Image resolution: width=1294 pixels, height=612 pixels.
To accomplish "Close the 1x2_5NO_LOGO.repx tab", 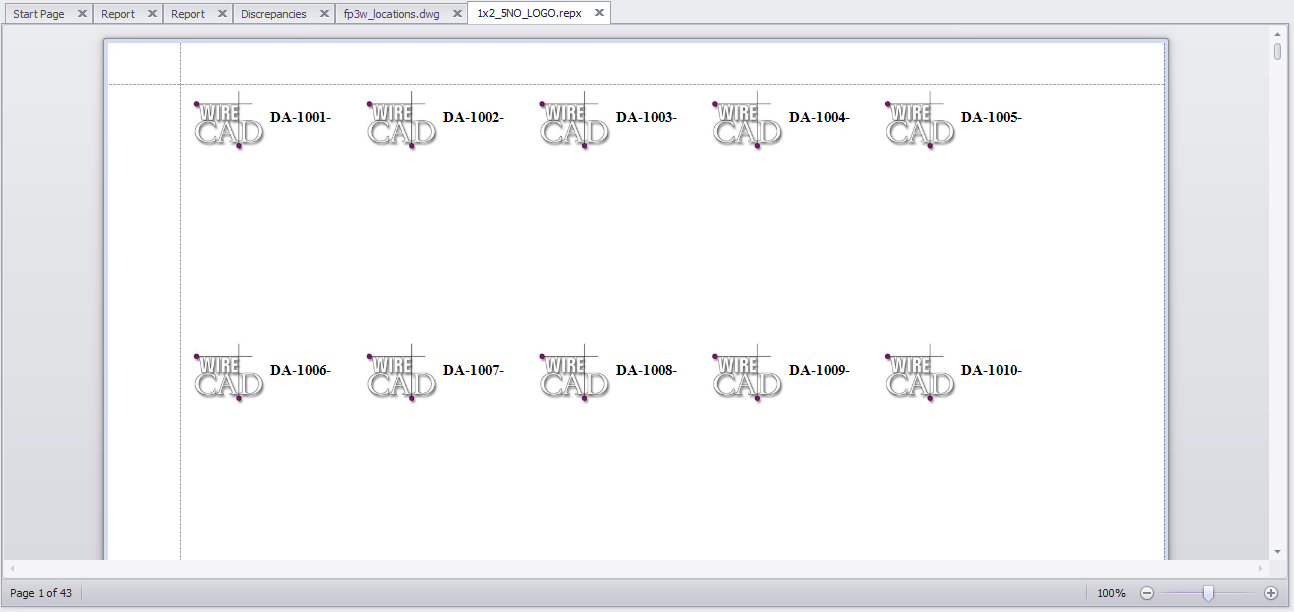I will pos(599,13).
